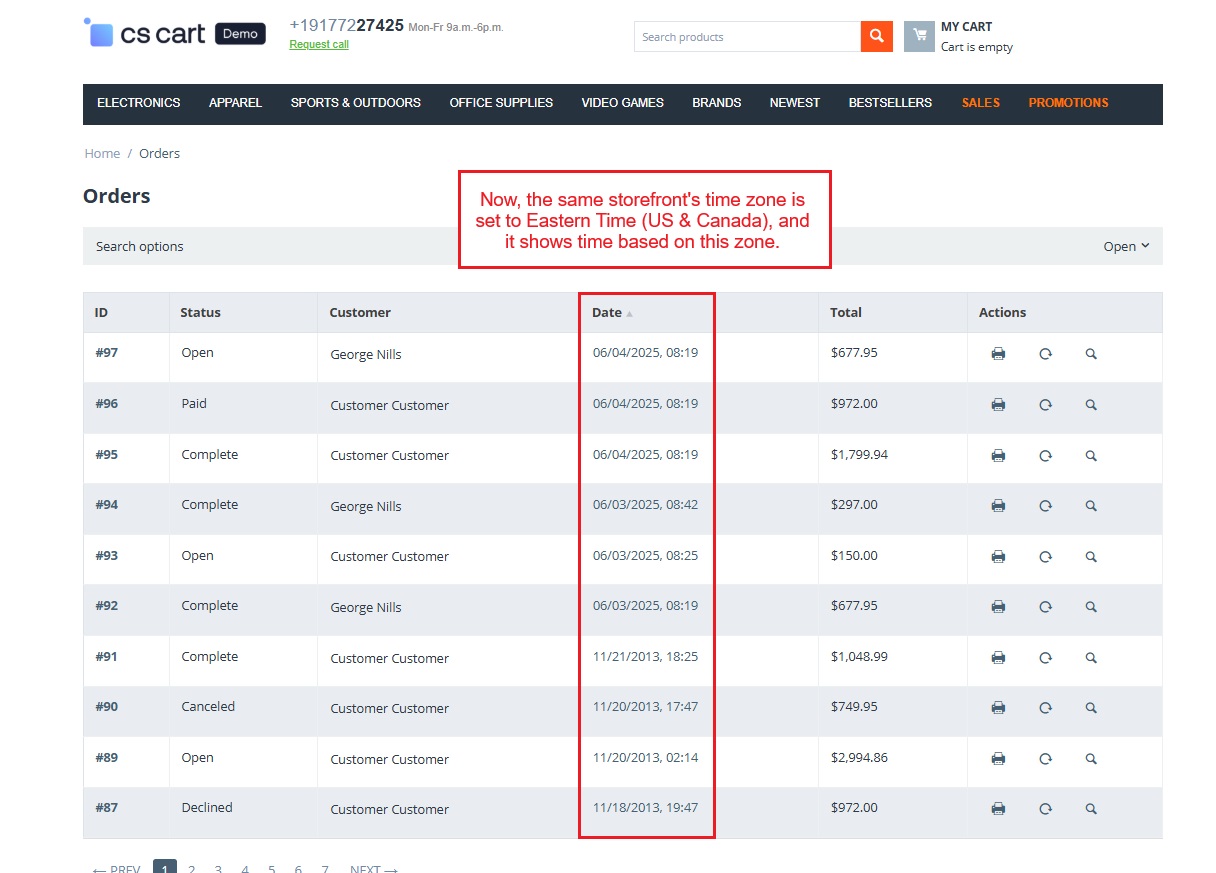Image resolution: width=1216 pixels, height=873 pixels.
Task: Focus the Search products field
Action: pyautogui.click(x=746, y=37)
